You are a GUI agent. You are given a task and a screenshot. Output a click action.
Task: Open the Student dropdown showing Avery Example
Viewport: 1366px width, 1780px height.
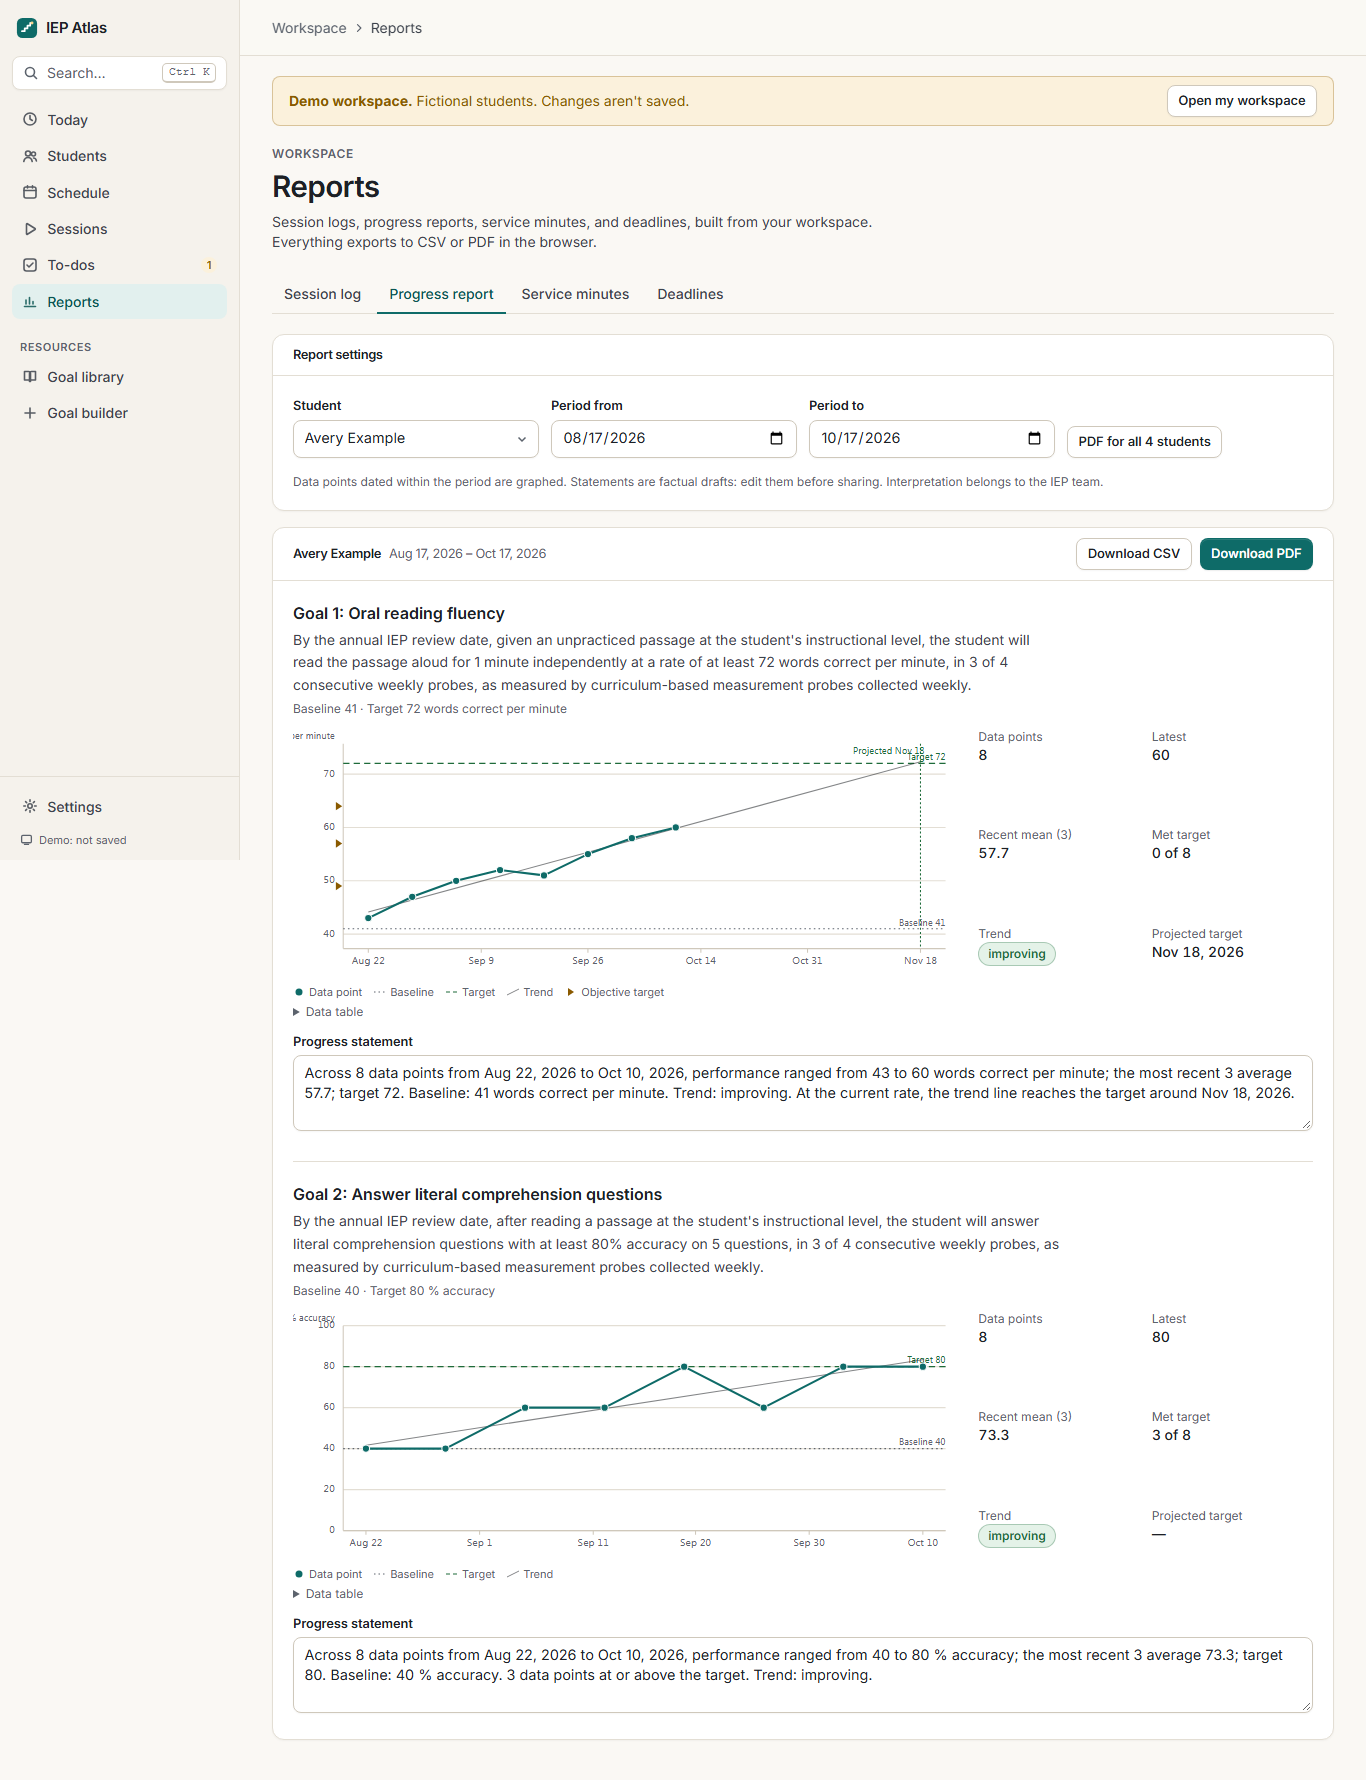pos(416,439)
